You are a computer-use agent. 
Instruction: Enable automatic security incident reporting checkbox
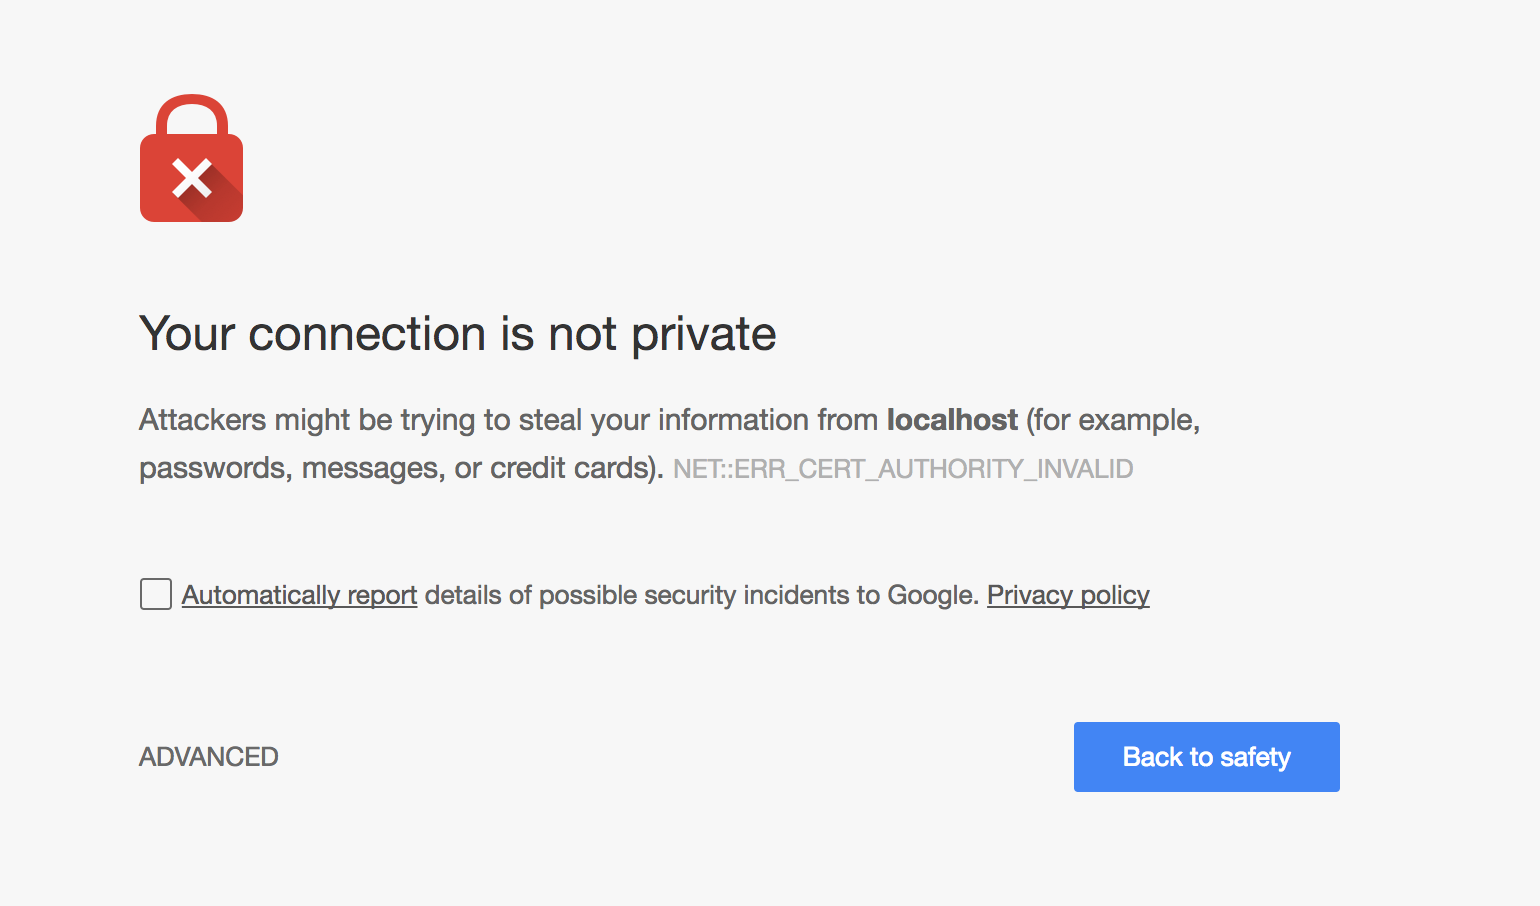[x=156, y=594]
